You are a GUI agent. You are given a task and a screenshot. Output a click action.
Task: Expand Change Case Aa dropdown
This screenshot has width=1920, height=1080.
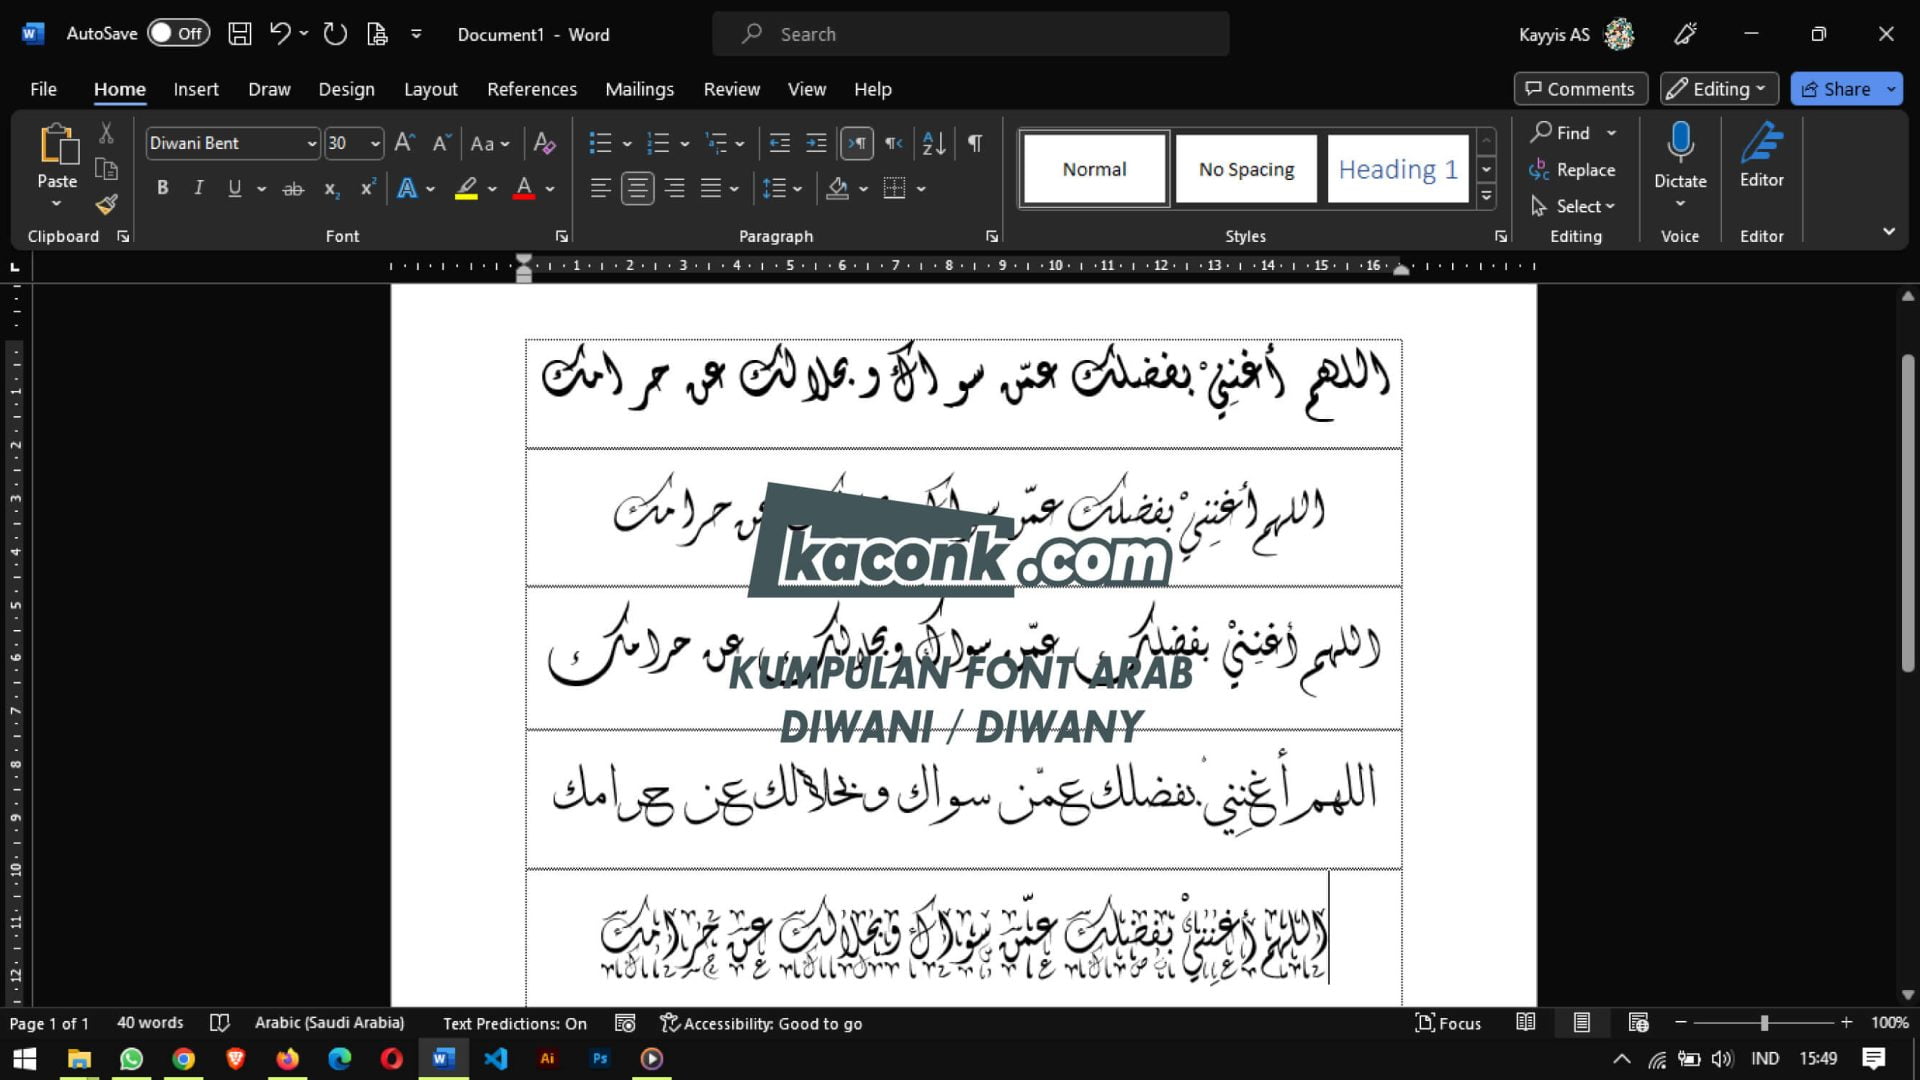point(491,144)
